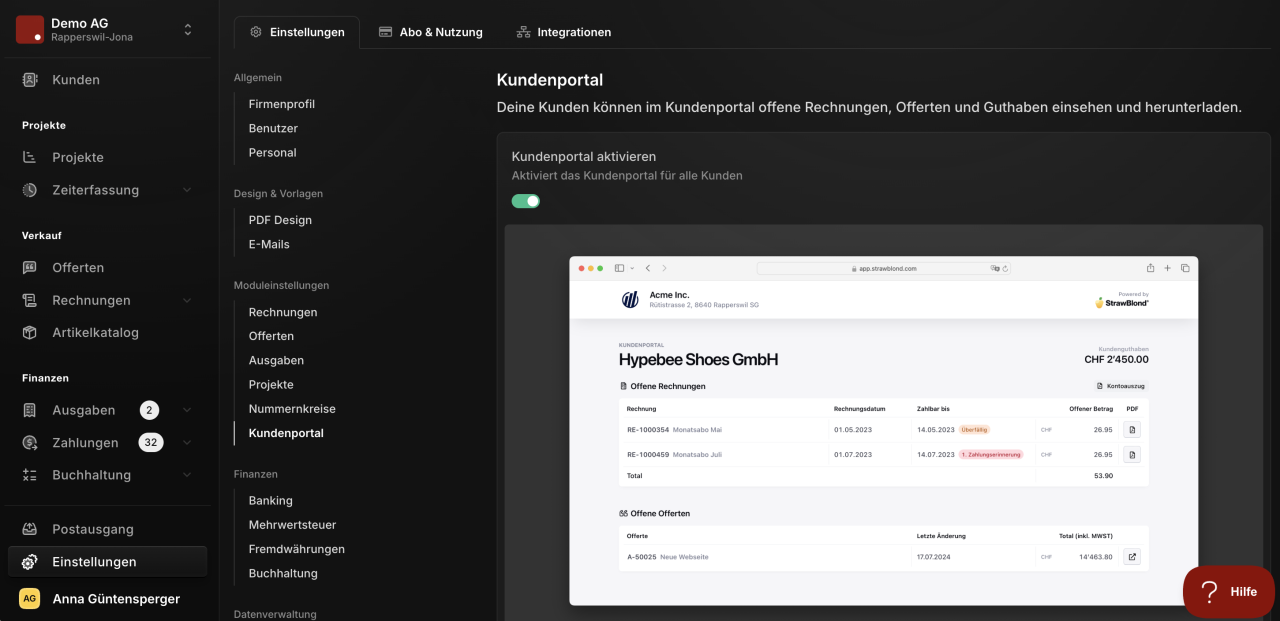Select the Offerten sidebar icon
Screen dimensions: 1280x621
click(30, 268)
